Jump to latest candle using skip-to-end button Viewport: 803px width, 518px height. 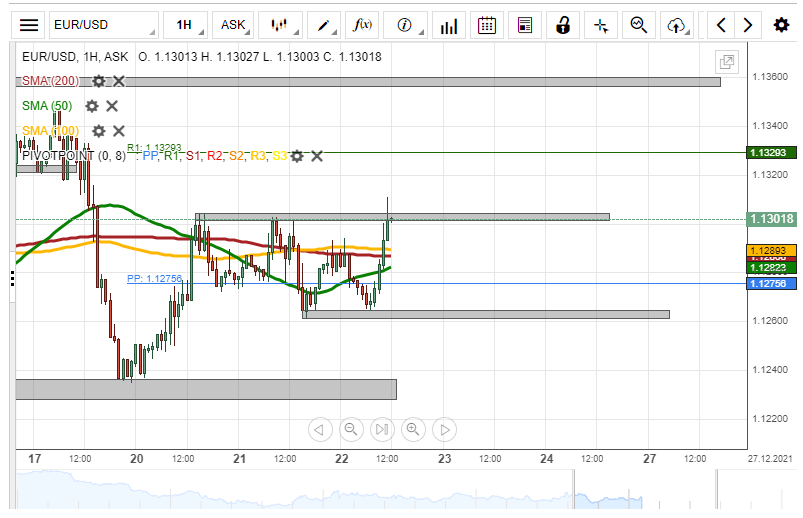[382, 430]
